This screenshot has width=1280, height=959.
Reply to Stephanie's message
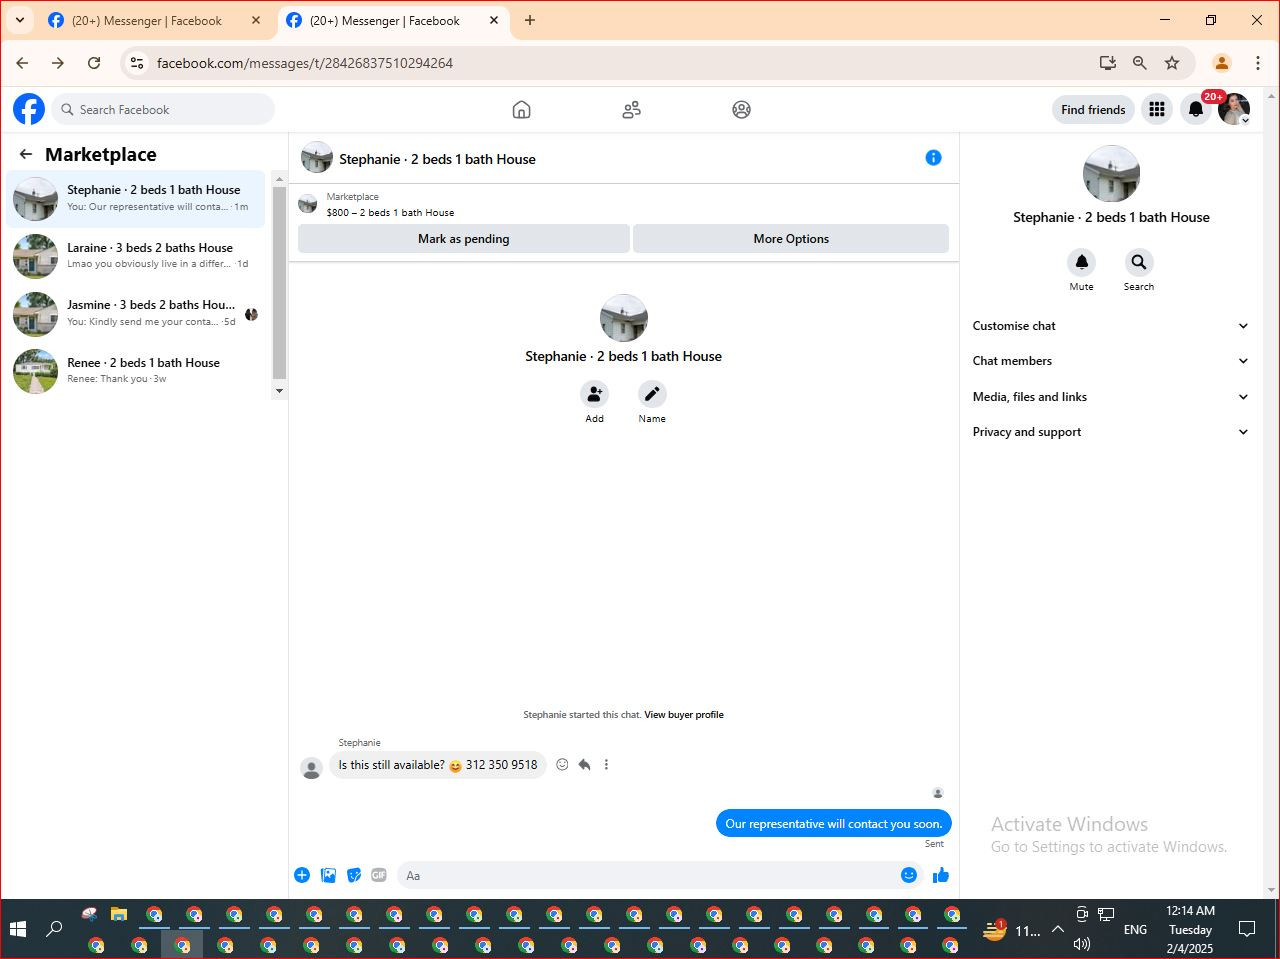coord(584,765)
